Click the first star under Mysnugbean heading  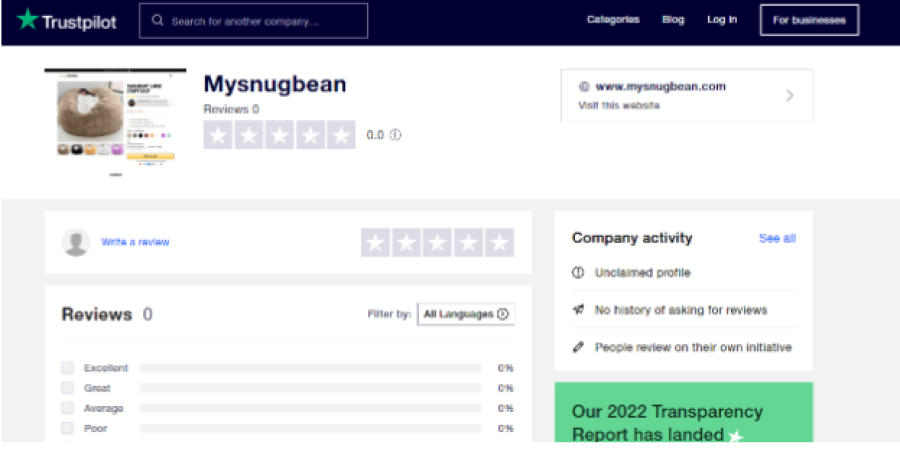(218, 135)
